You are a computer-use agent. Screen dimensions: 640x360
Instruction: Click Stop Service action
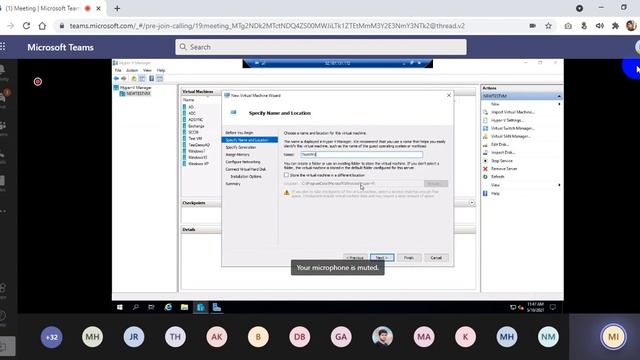[x=502, y=160]
